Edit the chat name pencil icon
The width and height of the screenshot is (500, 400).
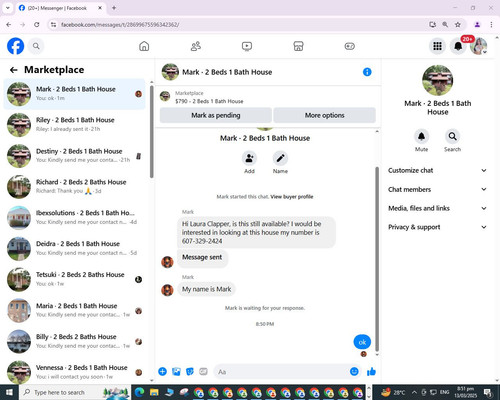click(280, 158)
